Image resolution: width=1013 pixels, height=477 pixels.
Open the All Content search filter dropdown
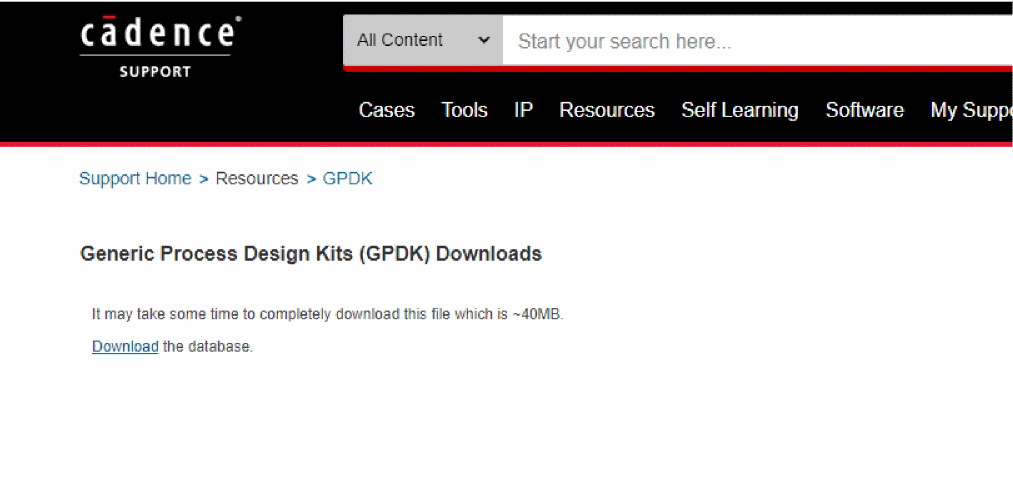pyautogui.click(x=423, y=40)
